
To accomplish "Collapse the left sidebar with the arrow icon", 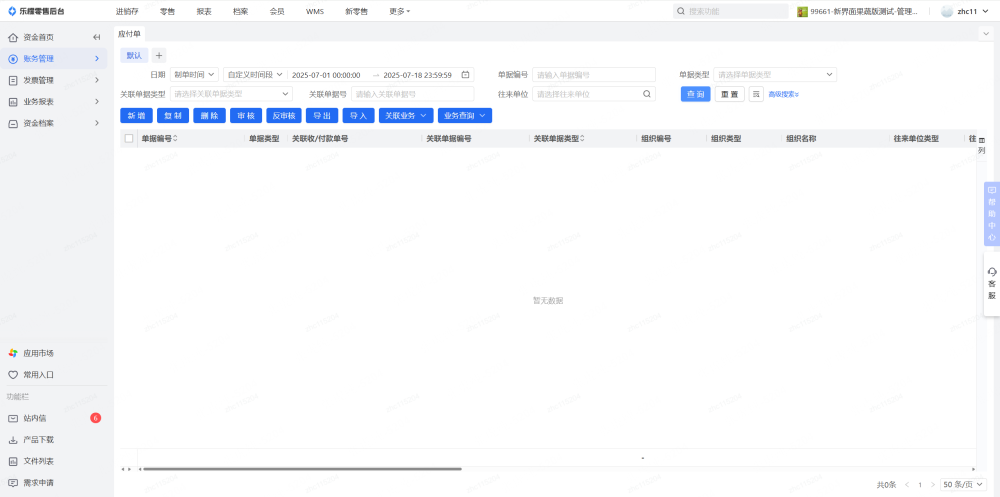I will [x=96, y=37].
